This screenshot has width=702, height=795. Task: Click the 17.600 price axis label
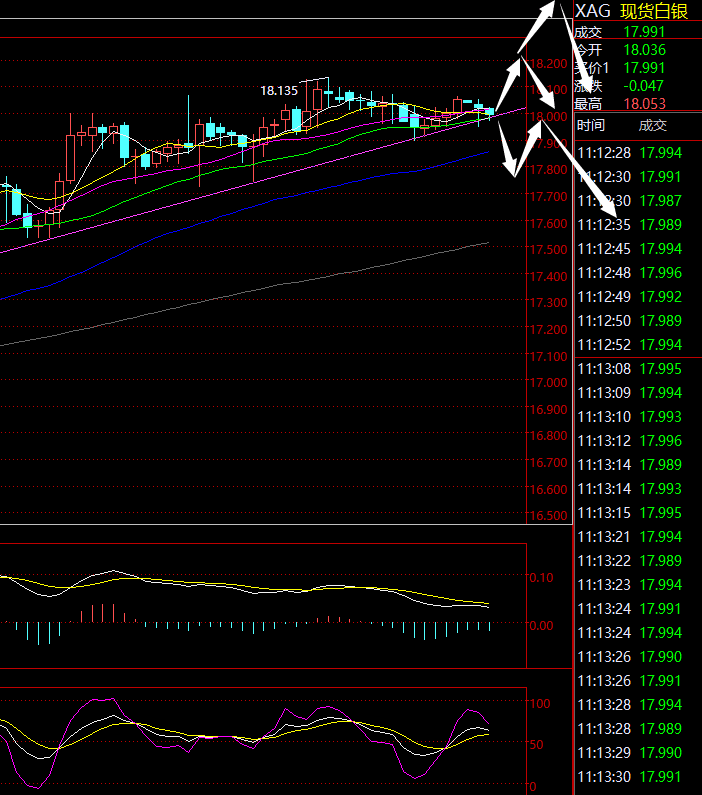[549, 224]
